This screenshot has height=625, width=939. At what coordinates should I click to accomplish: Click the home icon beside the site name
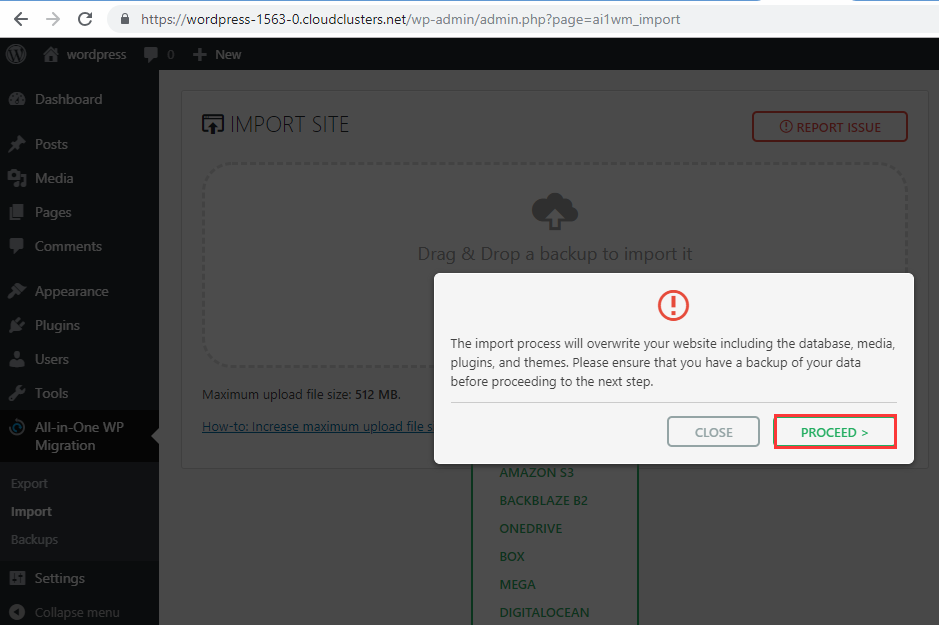[x=51, y=54]
